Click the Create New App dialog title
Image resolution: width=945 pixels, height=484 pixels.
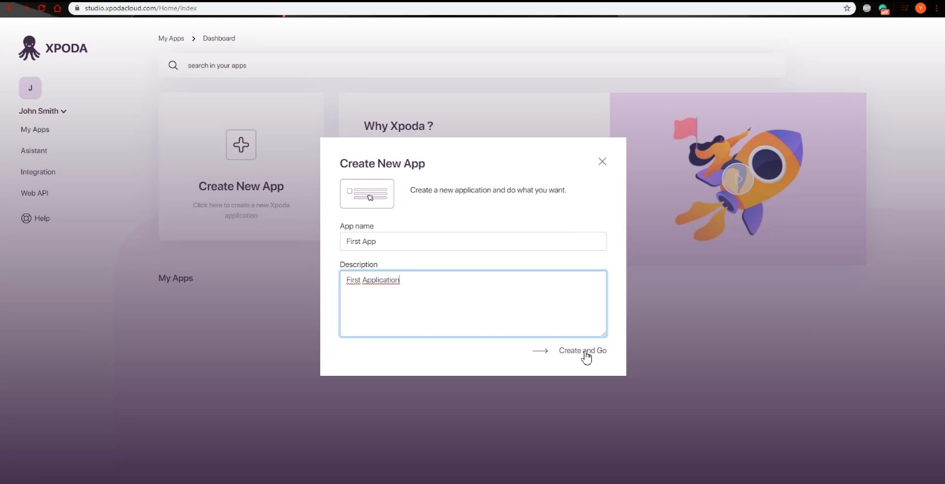[x=382, y=163]
